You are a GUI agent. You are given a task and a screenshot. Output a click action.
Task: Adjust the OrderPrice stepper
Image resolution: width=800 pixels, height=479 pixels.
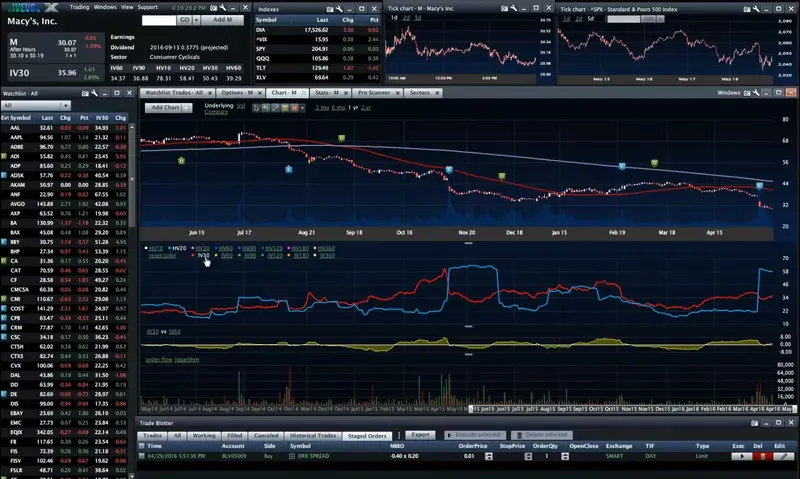click(489, 456)
